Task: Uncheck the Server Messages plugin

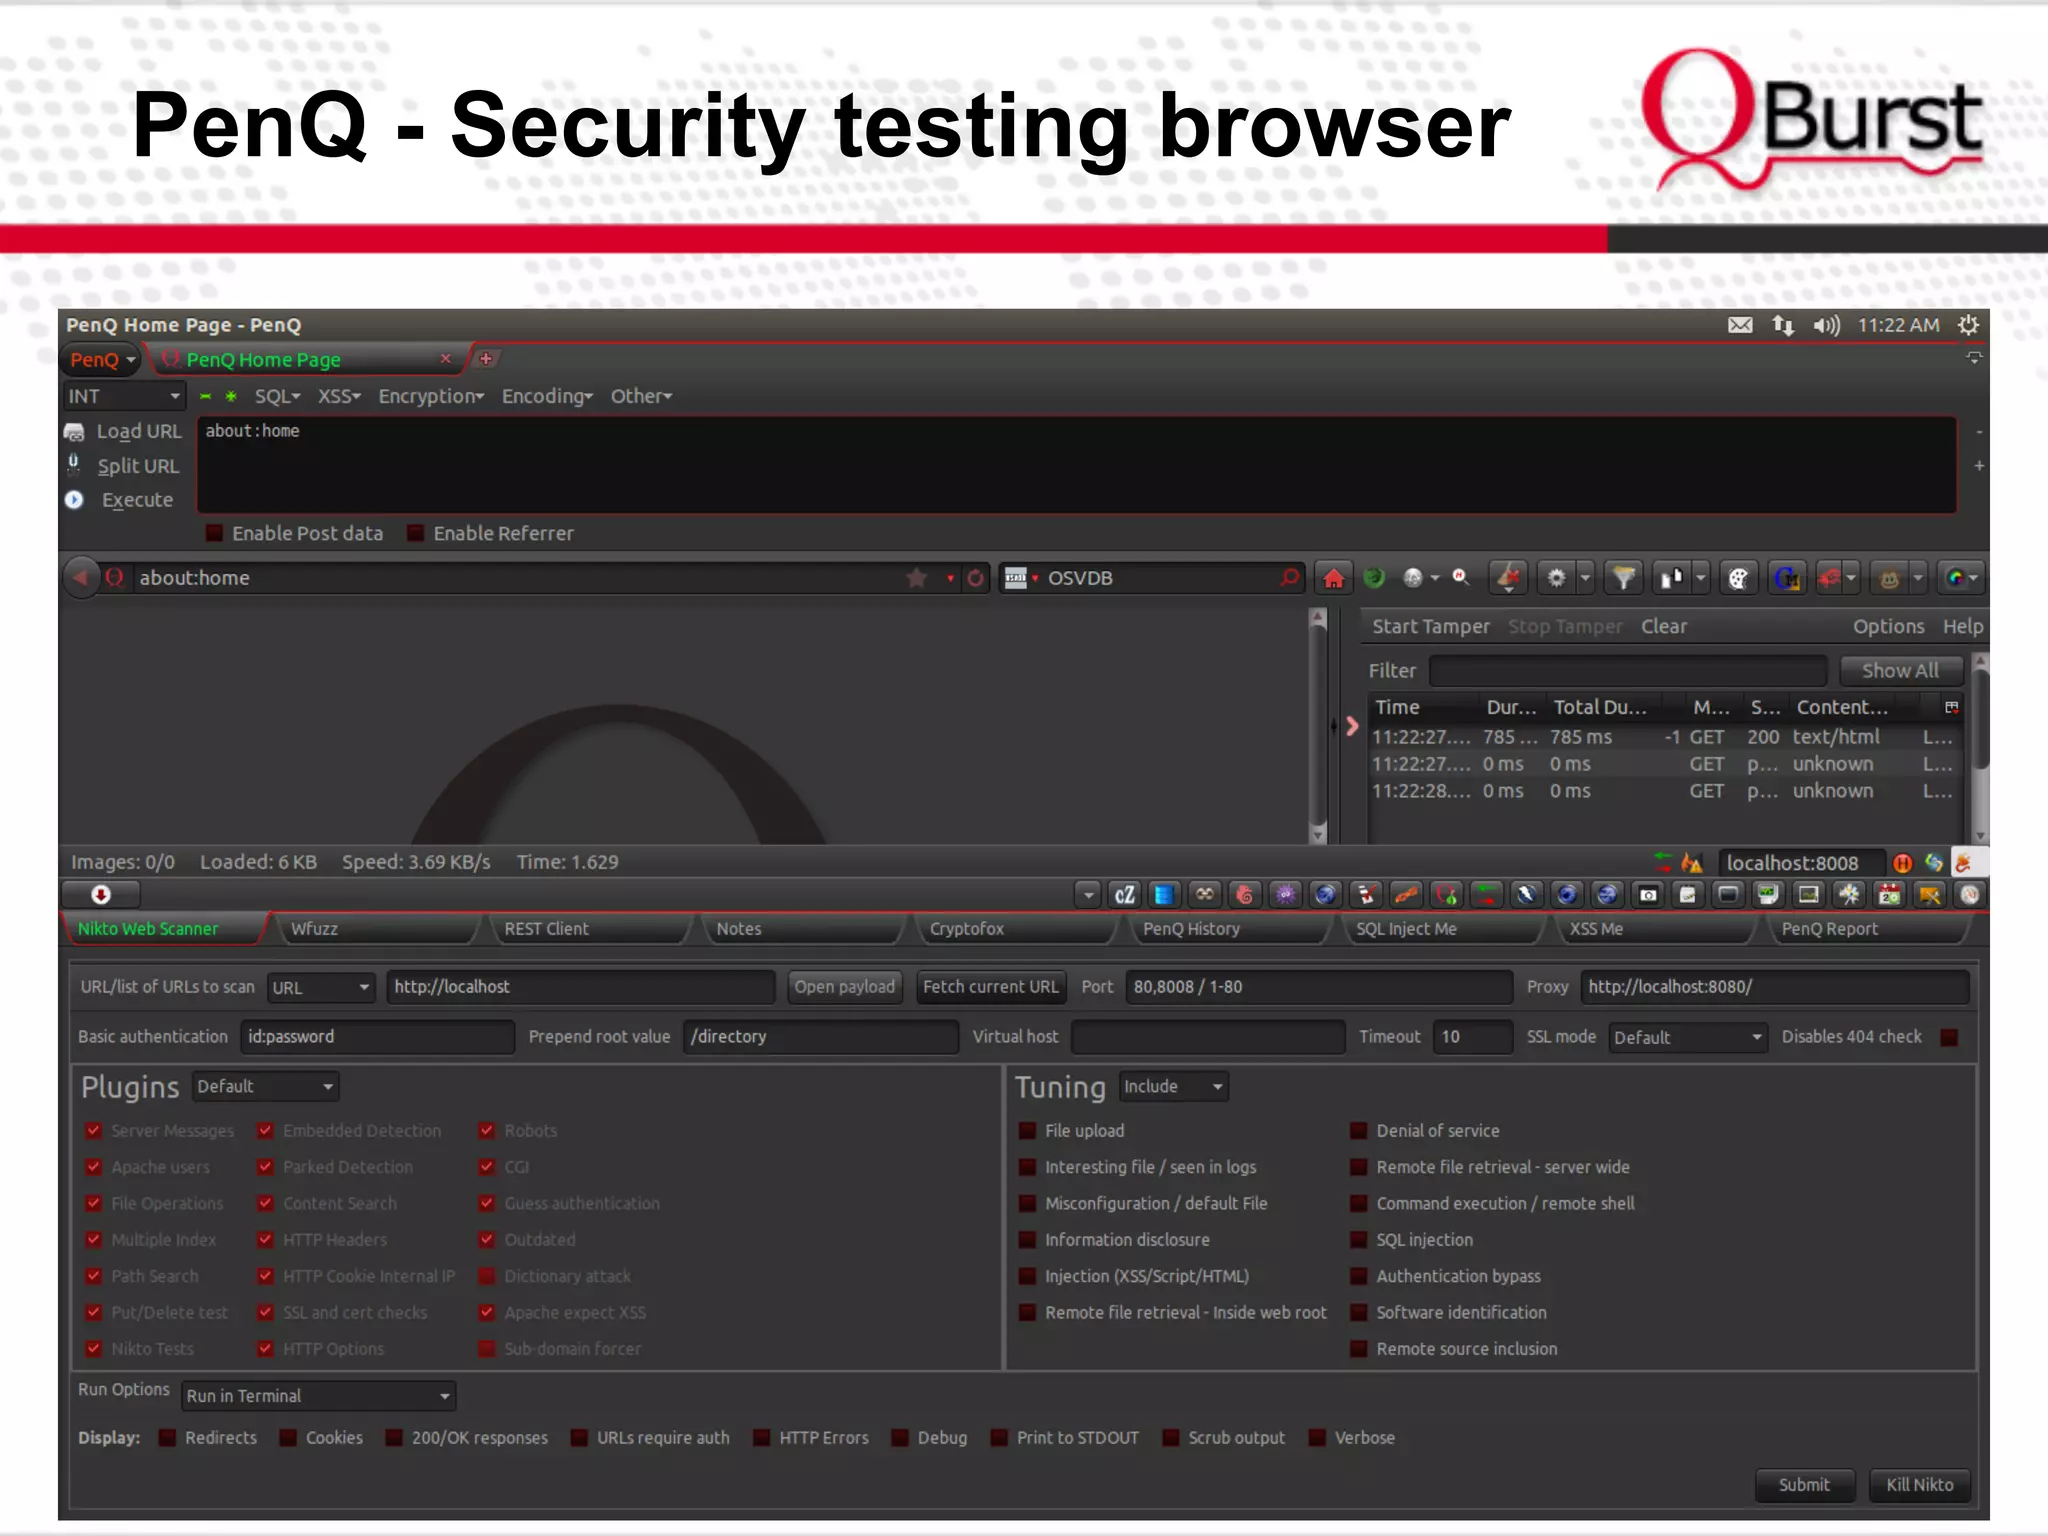Action: (93, 1131)
